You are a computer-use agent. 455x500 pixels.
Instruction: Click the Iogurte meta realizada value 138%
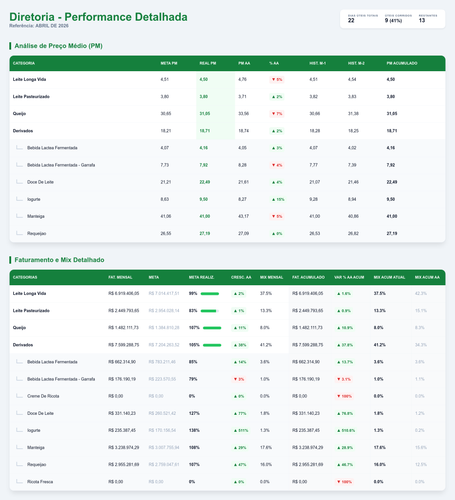pos(194,430)
